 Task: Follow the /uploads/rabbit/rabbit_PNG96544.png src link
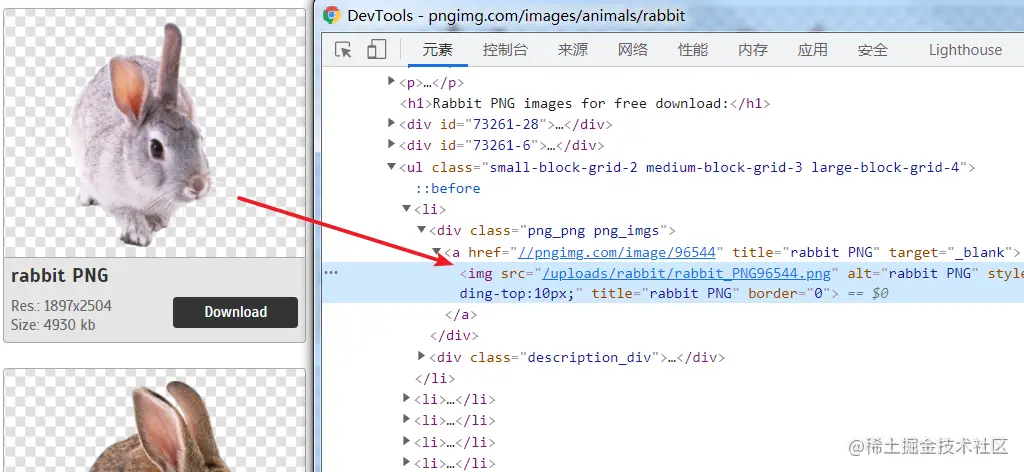tap(687, 273)
